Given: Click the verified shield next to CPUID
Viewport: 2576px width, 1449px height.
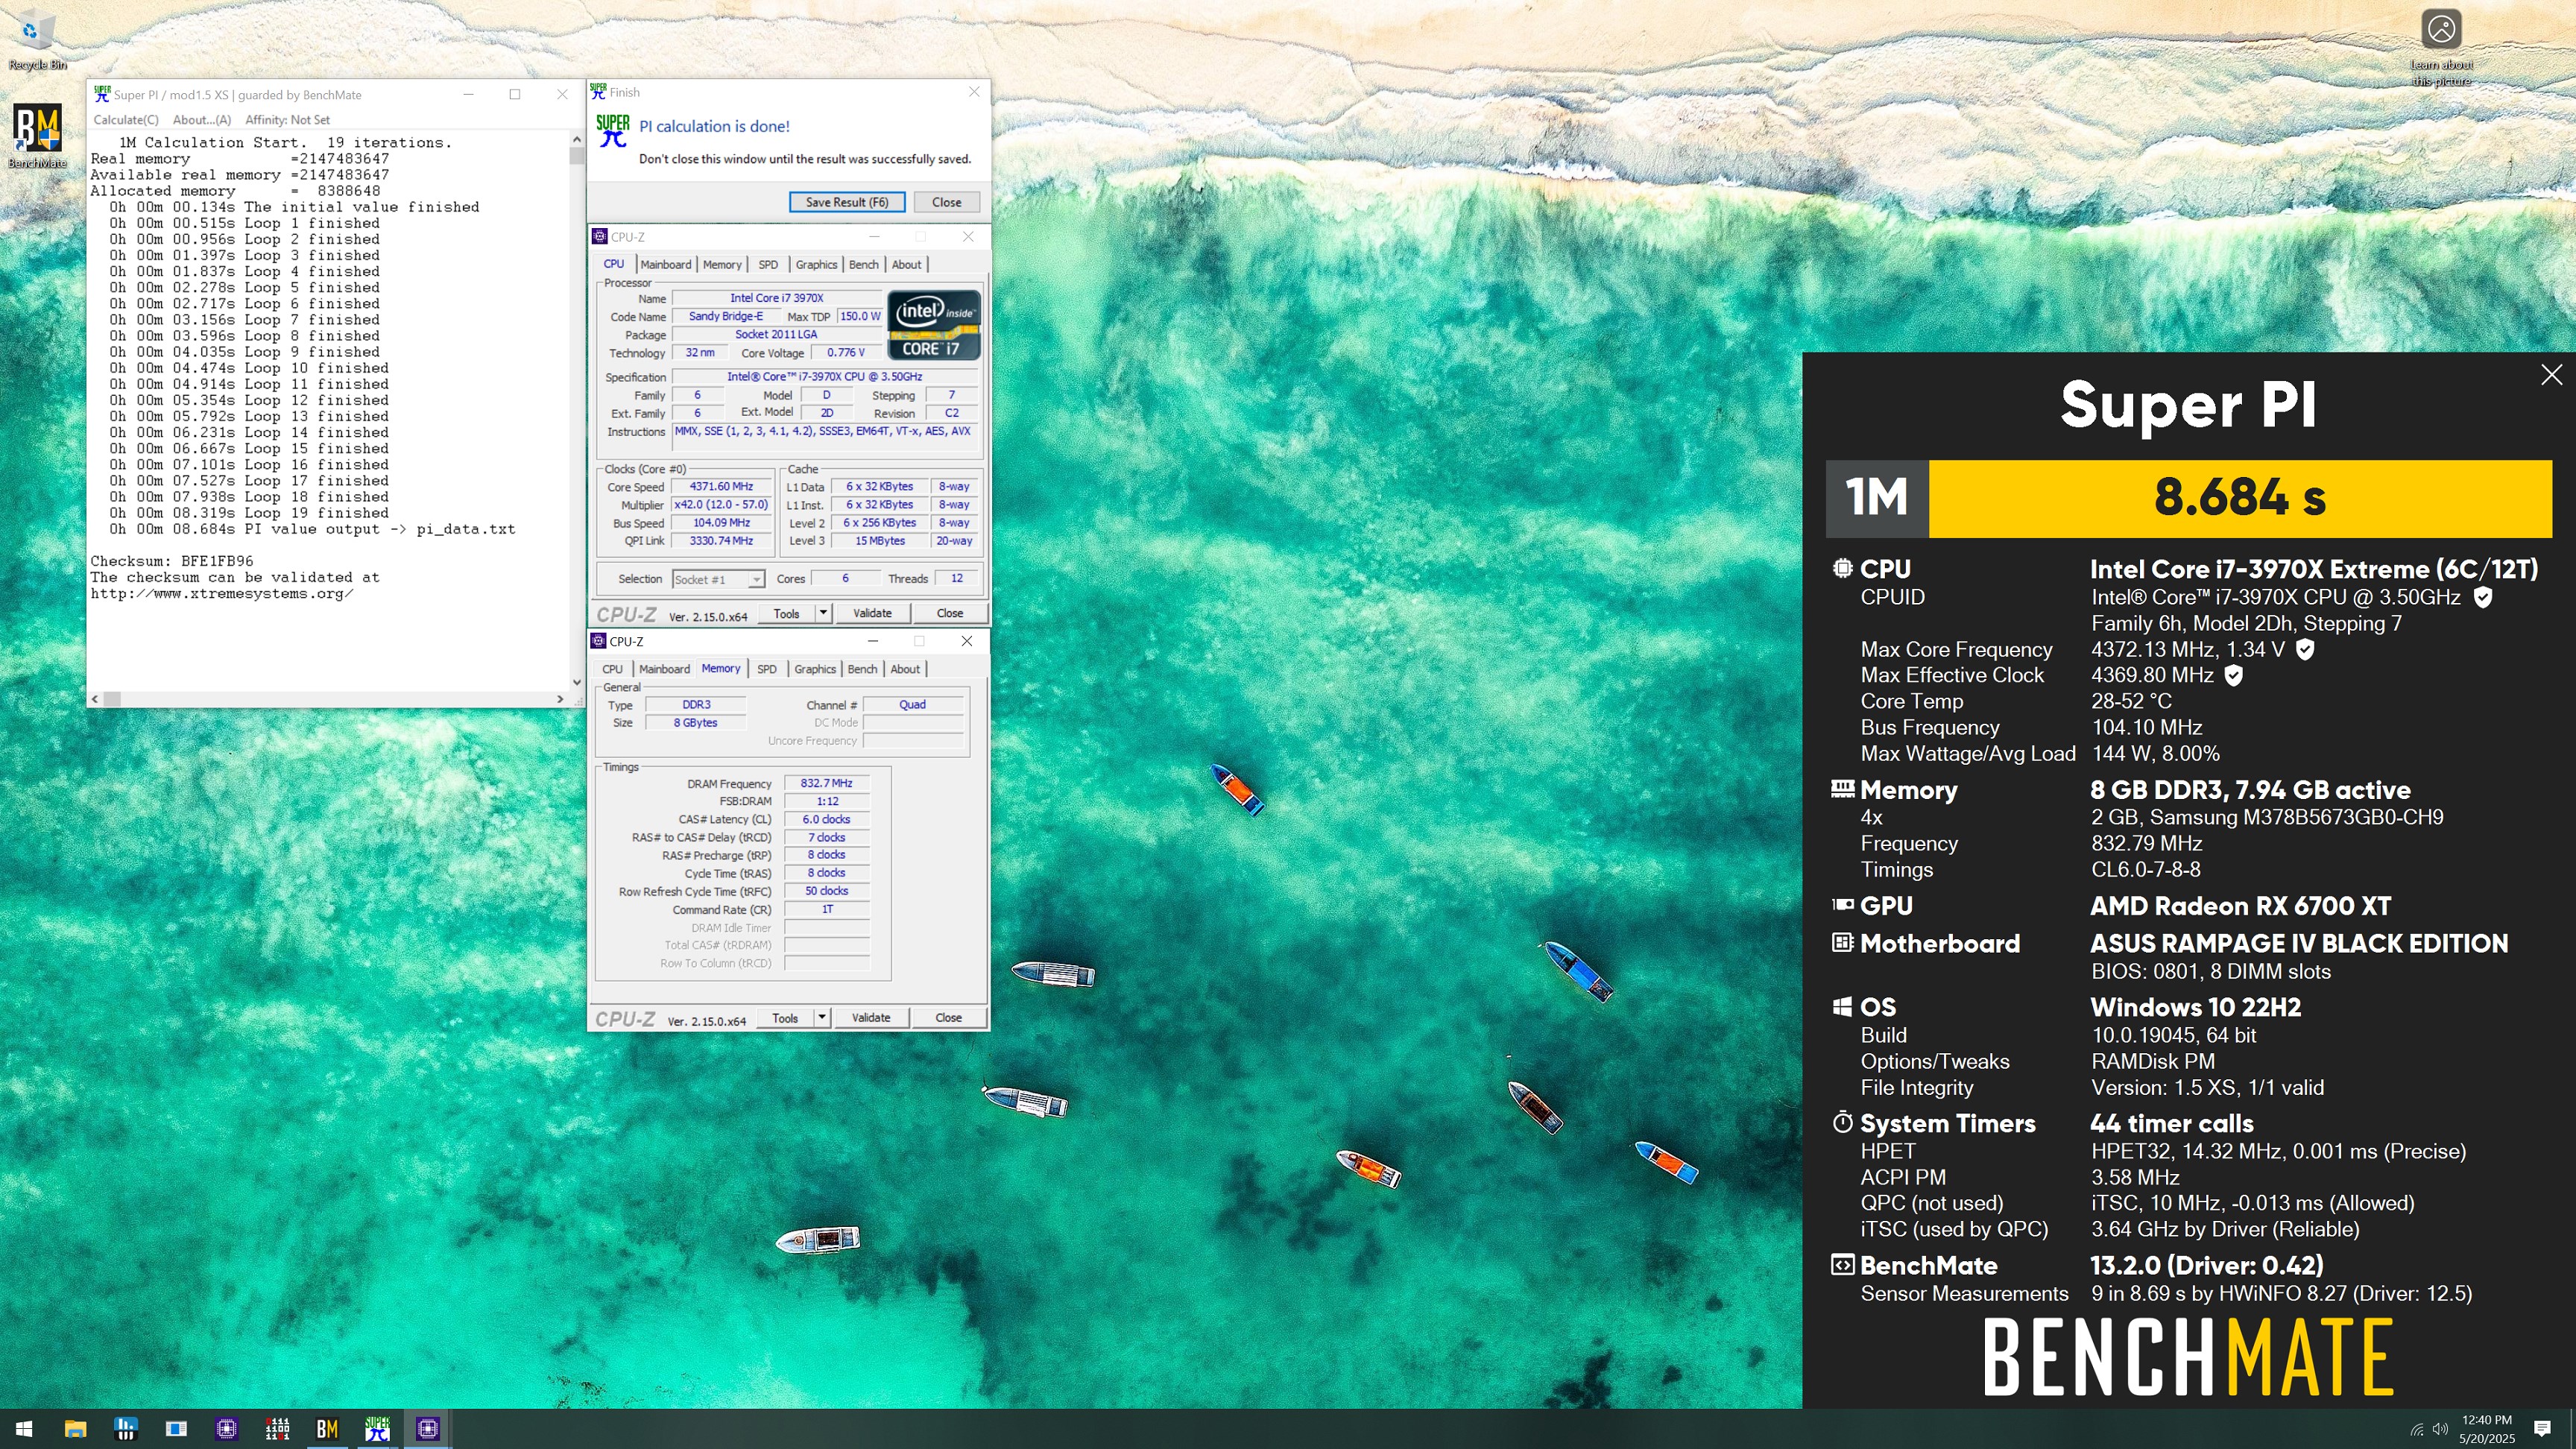Looking at the screenshot, I should (x=2482, y=597).
